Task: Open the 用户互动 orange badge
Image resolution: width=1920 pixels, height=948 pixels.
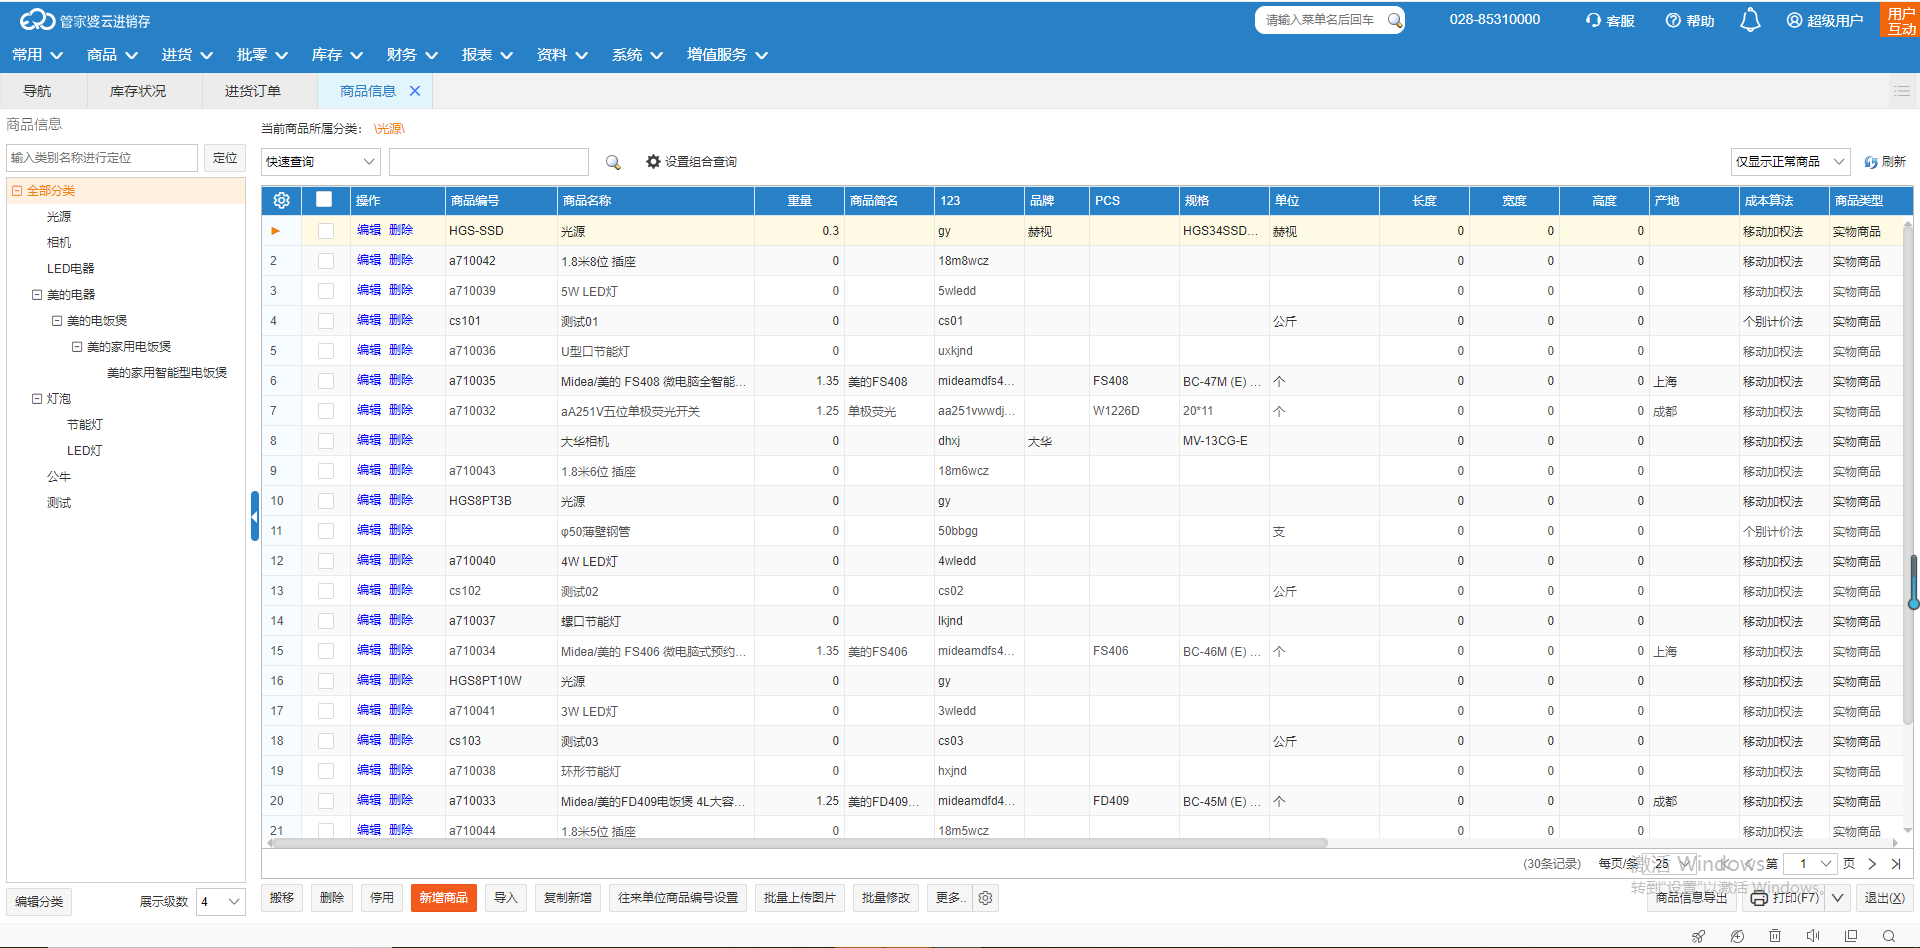Action: pyautogui.click(x=1901, y=20)
